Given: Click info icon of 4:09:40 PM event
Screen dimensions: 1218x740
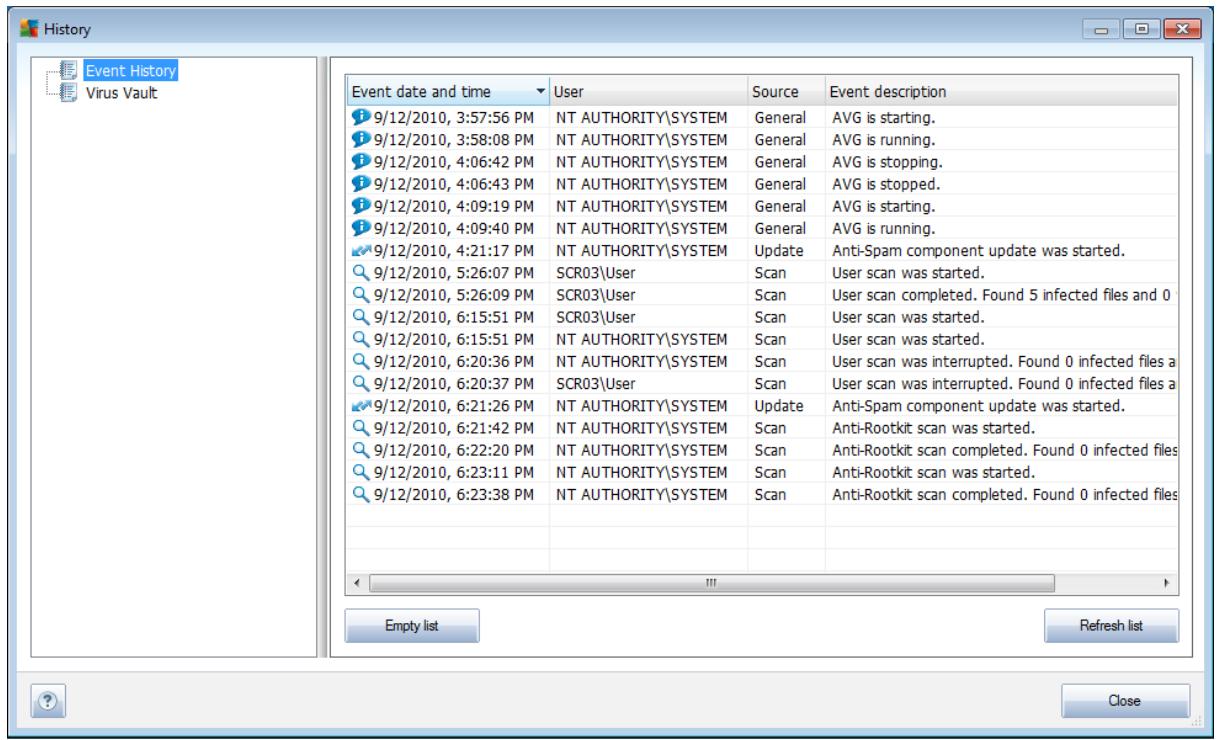Looking at the screenshot, I should [x=361, y=228].
